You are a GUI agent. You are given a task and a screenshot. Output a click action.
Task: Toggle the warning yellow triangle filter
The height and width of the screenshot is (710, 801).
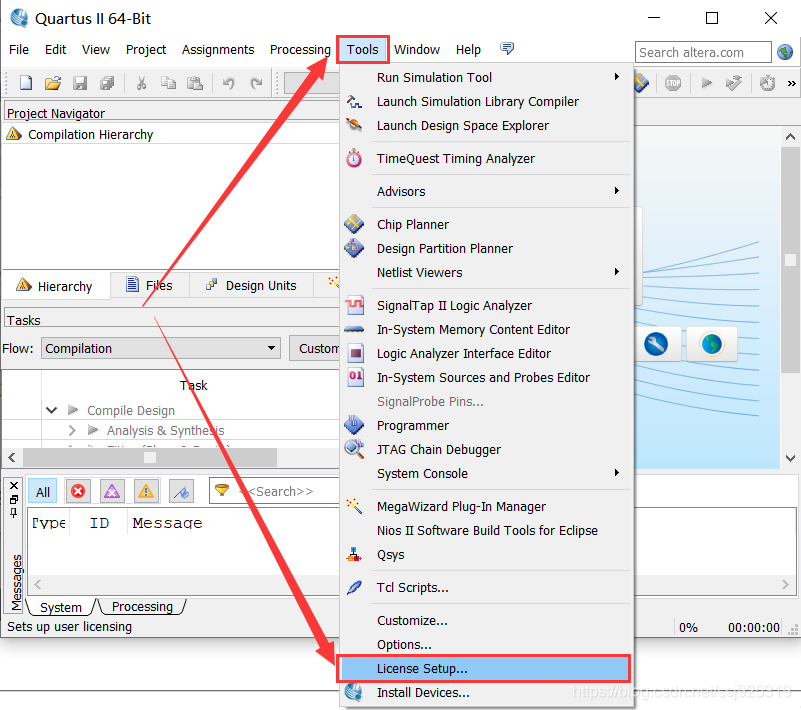tap(146, 491)
